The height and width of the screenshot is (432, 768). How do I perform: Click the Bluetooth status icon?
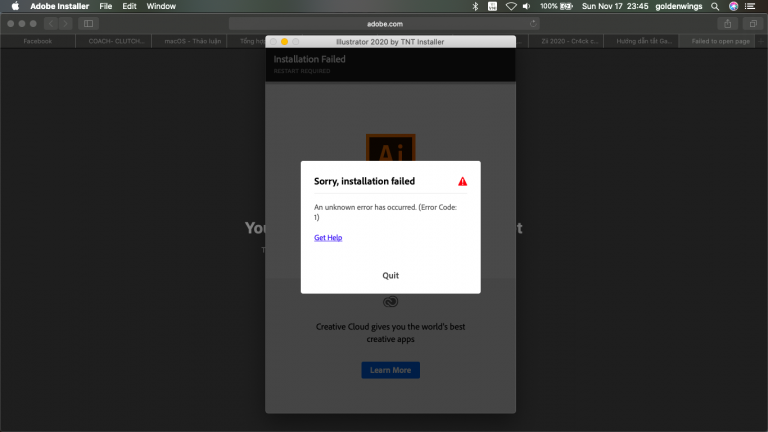tap(475, 6)
